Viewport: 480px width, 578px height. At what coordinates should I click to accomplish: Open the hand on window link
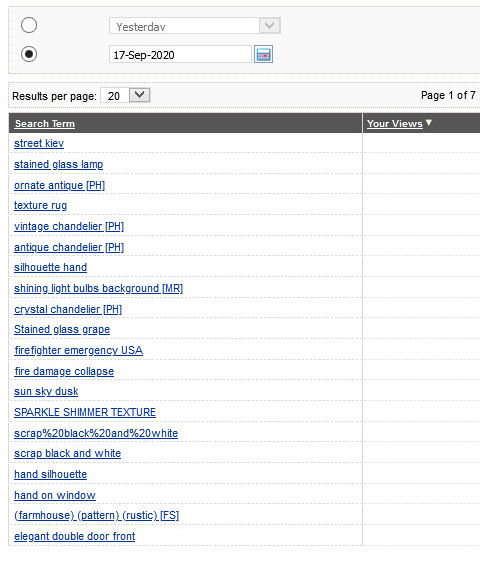pyautogui.click(x=55, y=495)
